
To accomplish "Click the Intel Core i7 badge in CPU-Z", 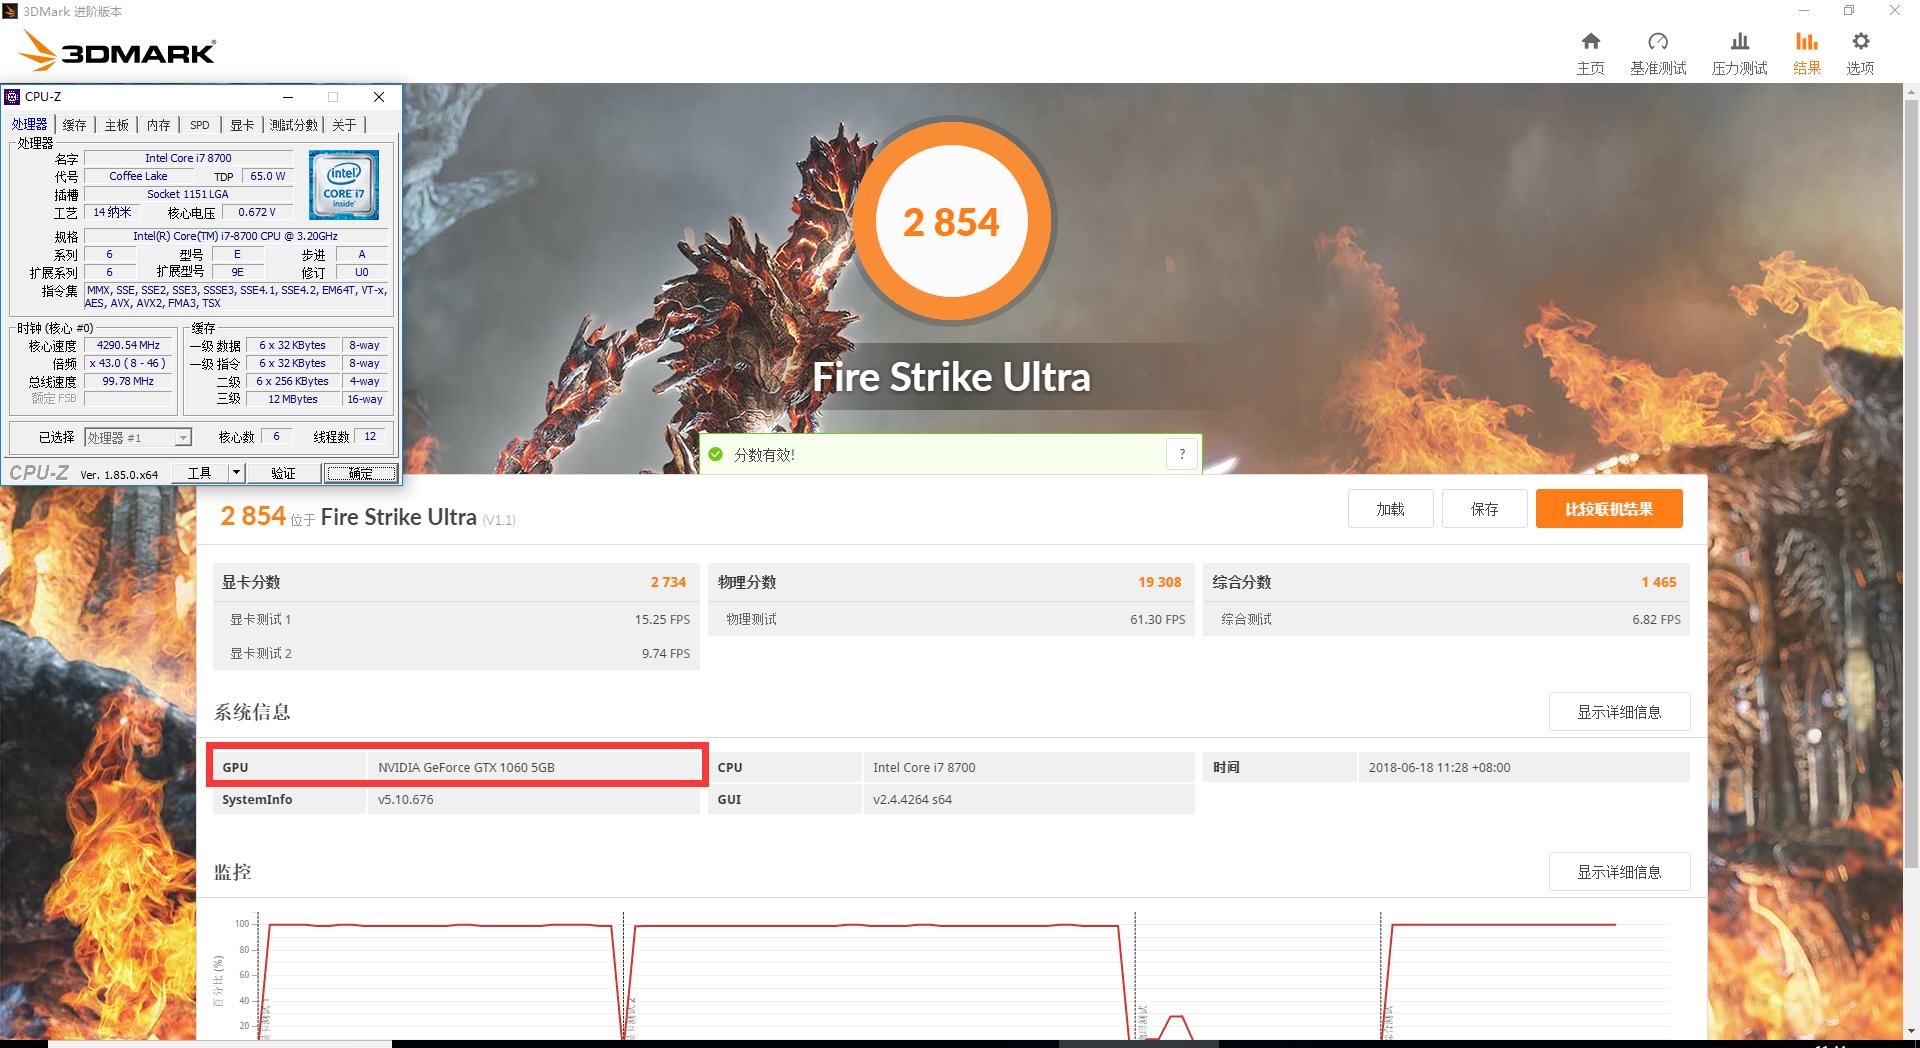I will point(343,184).
